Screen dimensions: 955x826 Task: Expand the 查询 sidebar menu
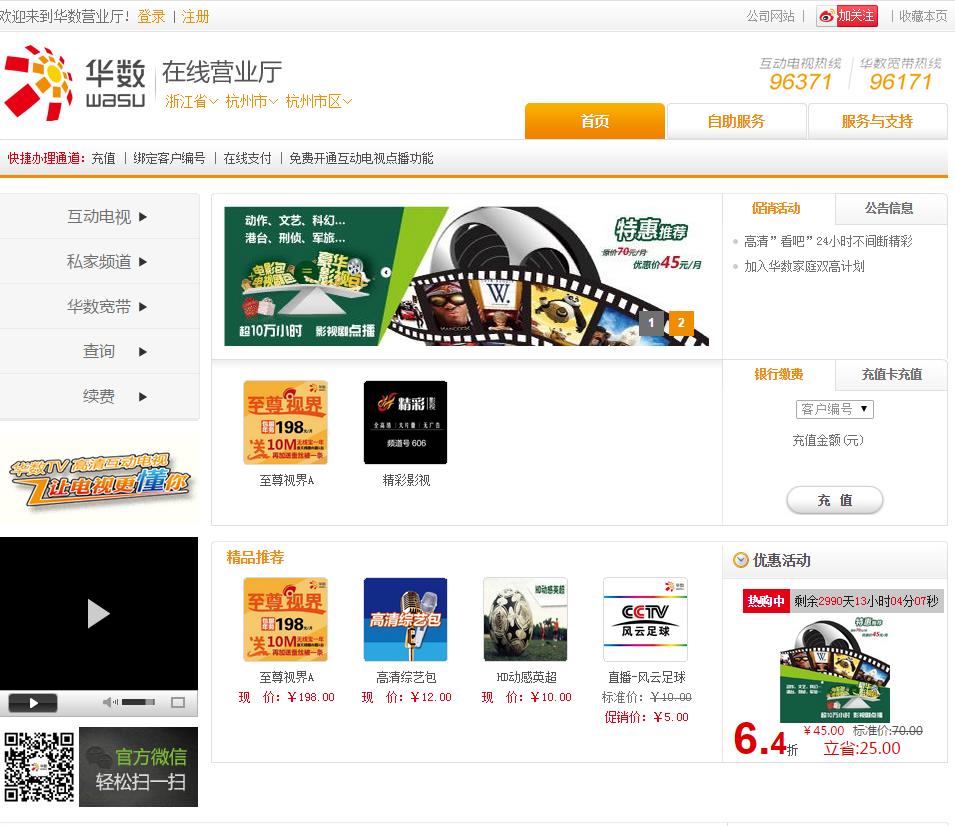[99, 351]
